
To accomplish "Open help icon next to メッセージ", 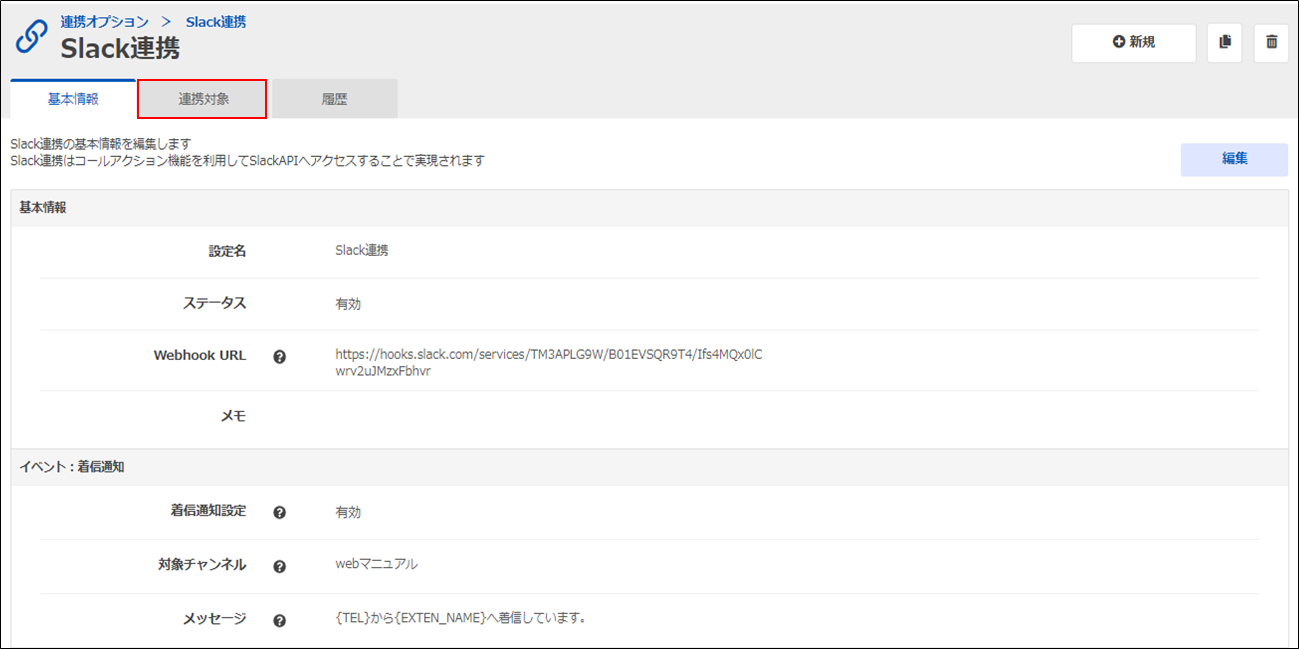I will [x=280, y=620].
